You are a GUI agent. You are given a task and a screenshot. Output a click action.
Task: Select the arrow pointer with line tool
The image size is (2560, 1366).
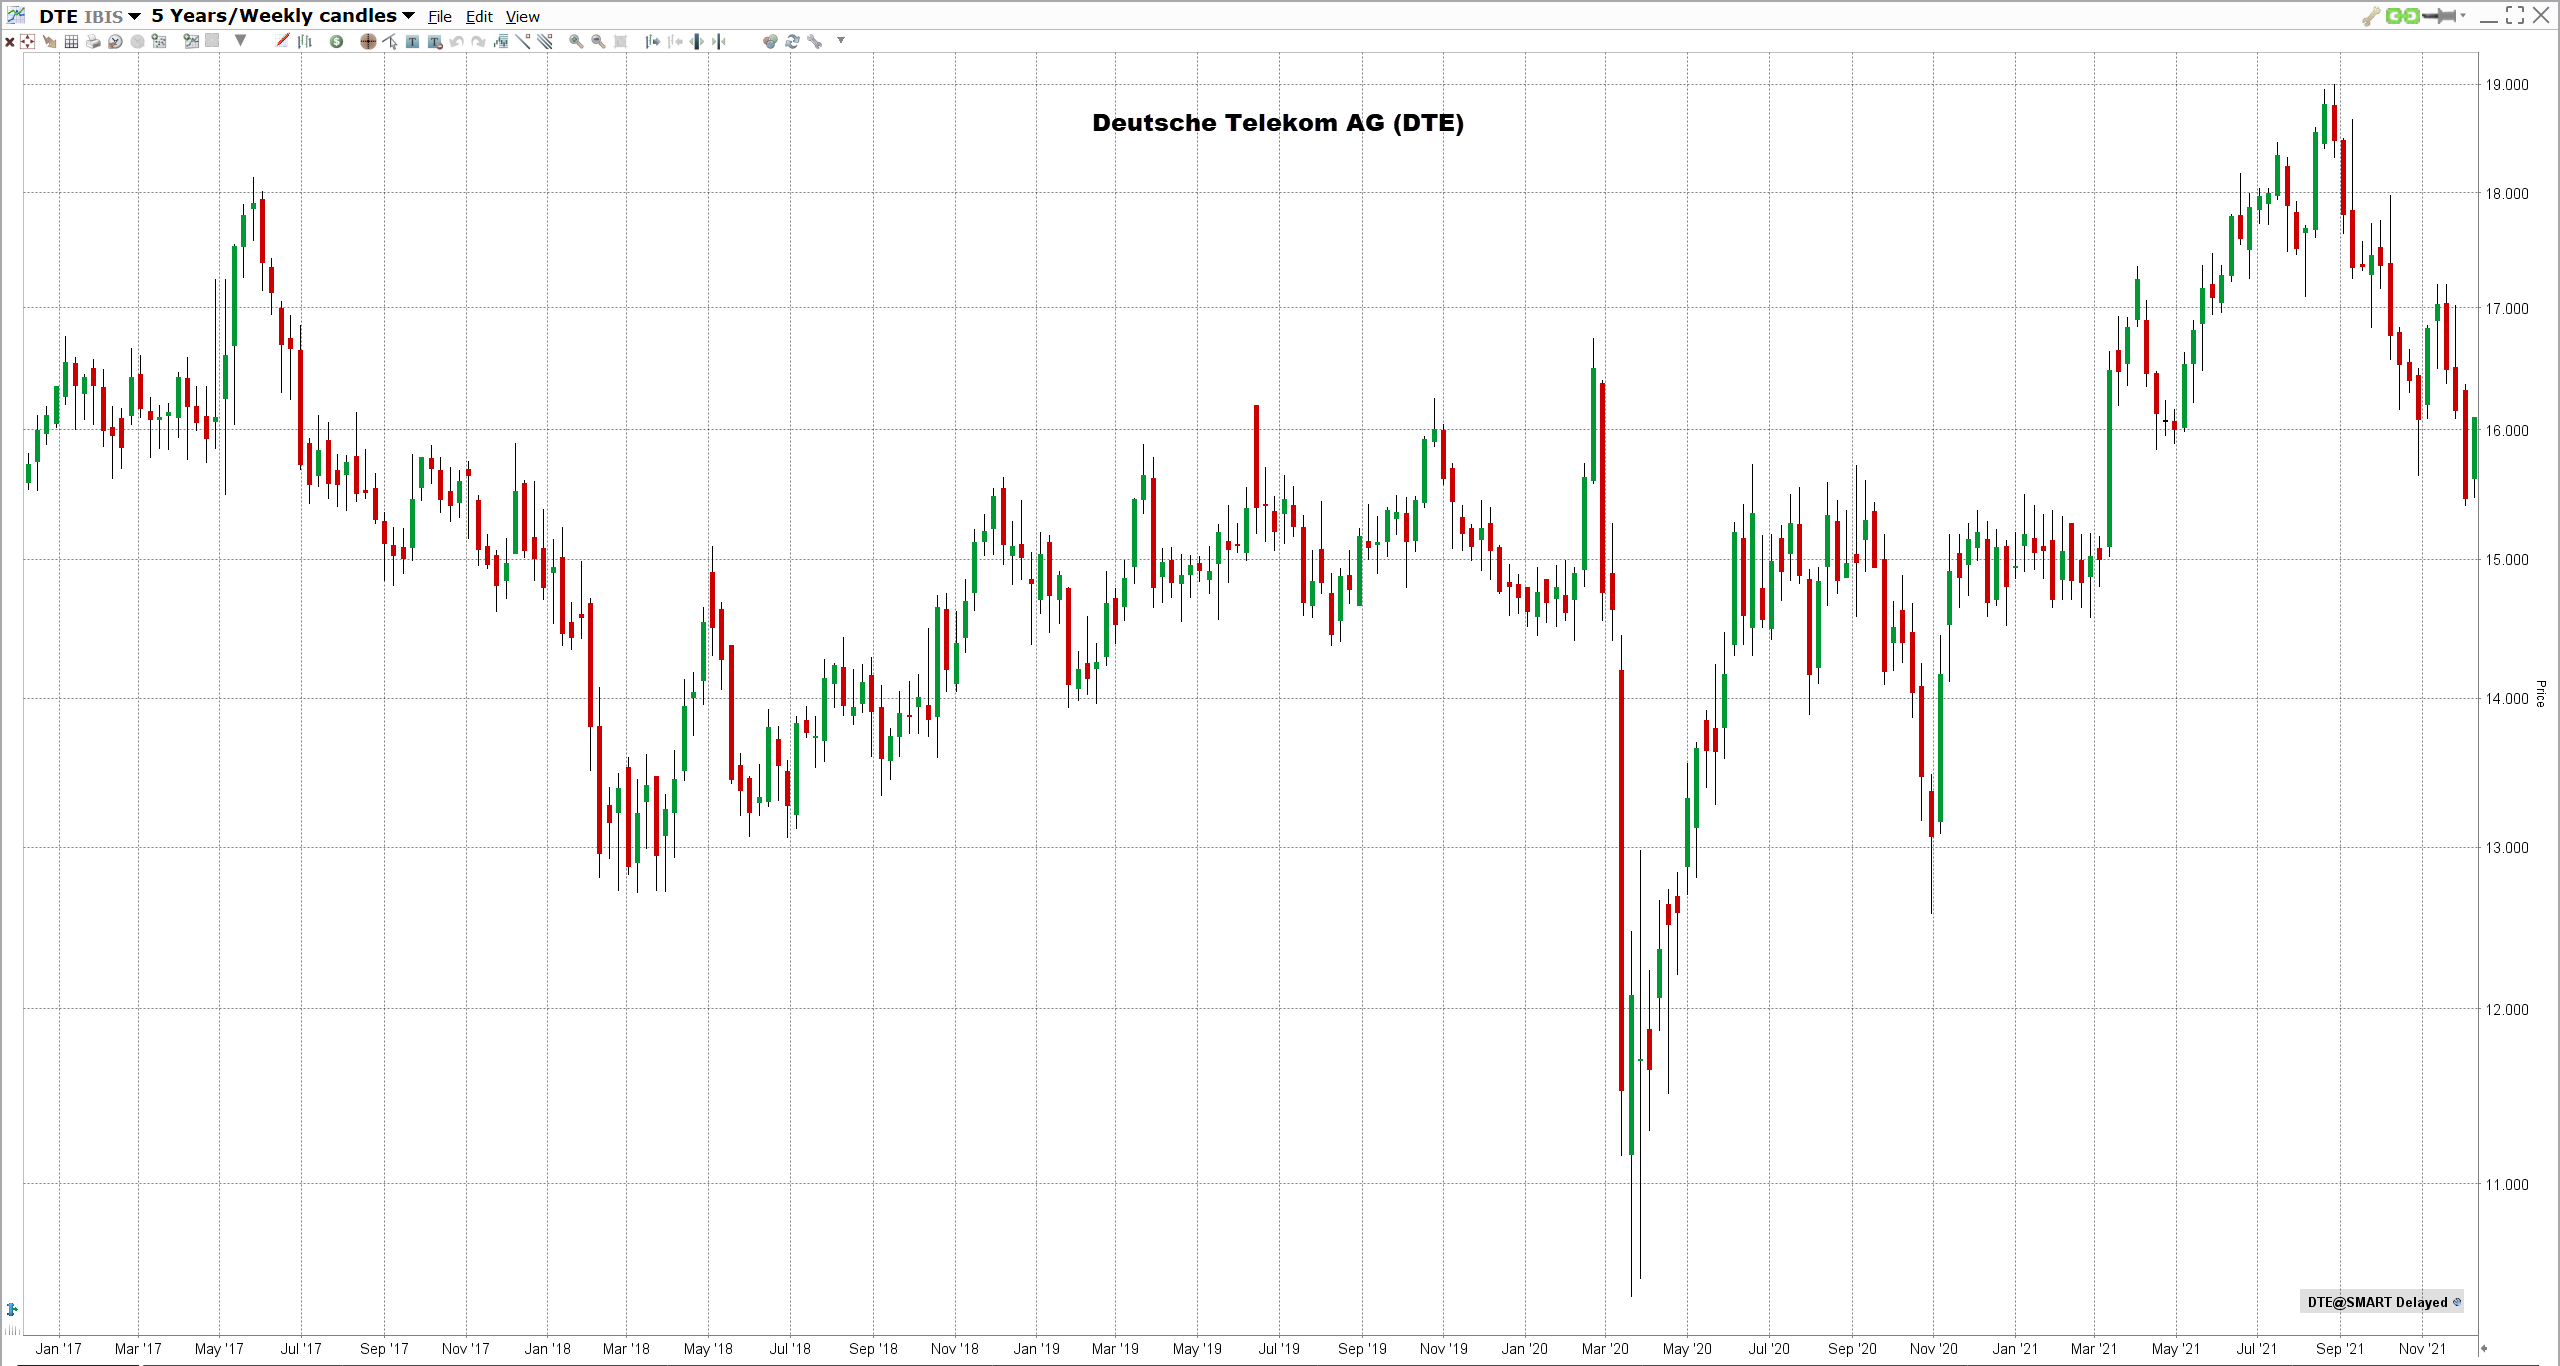390,42
